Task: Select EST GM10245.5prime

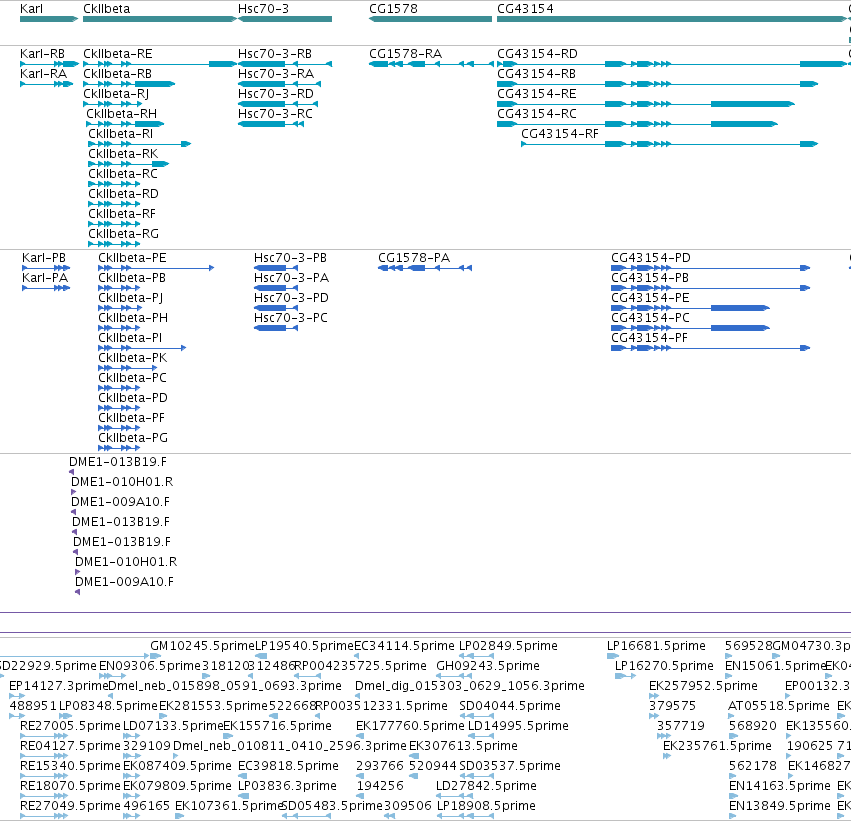Action: pos(202,646)
